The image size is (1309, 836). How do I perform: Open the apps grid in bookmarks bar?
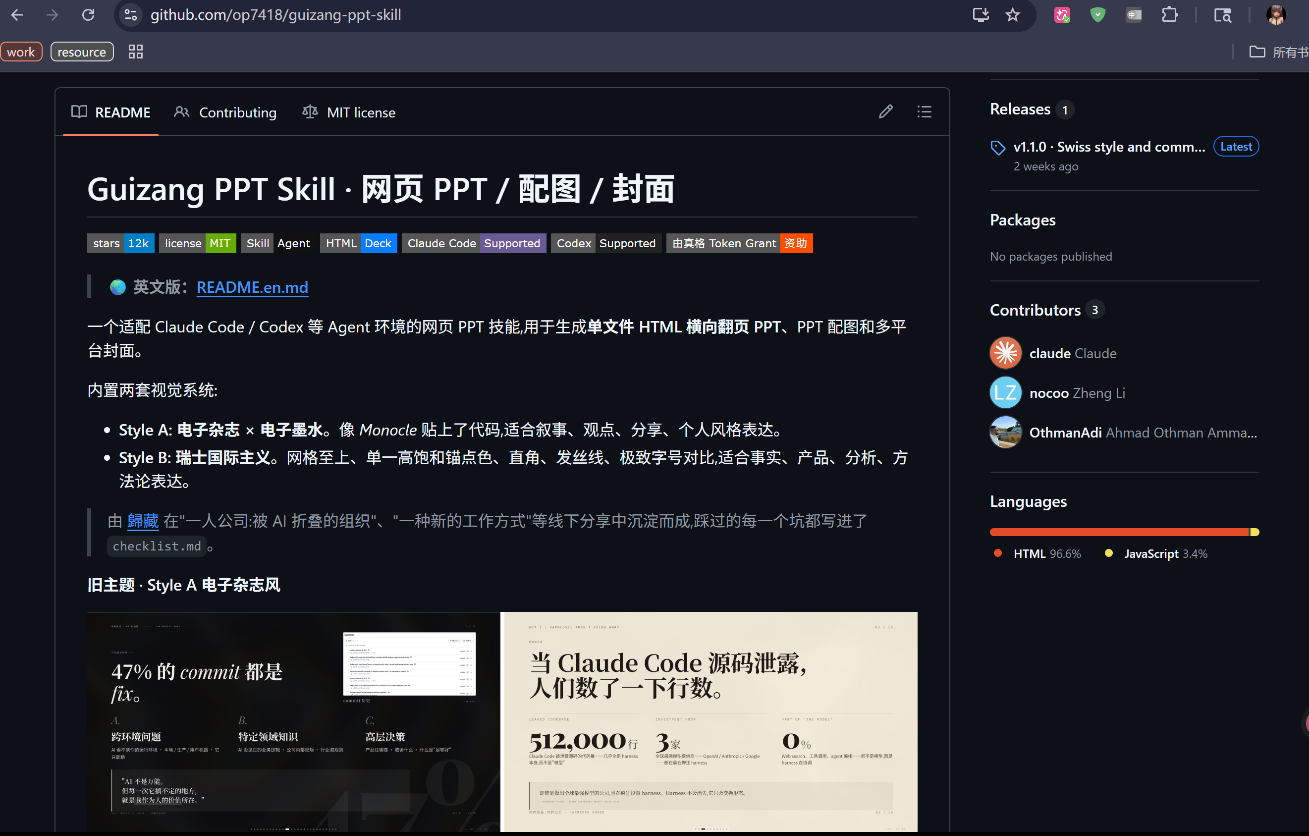coord(136,52)
